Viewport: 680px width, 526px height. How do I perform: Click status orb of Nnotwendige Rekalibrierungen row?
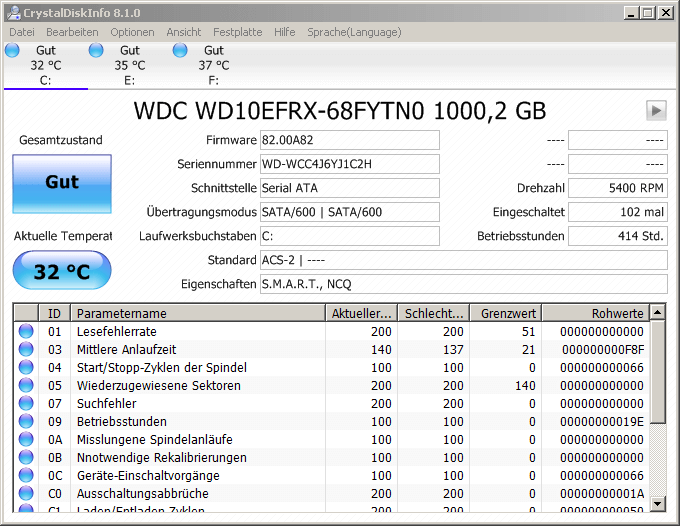[26, 457]
